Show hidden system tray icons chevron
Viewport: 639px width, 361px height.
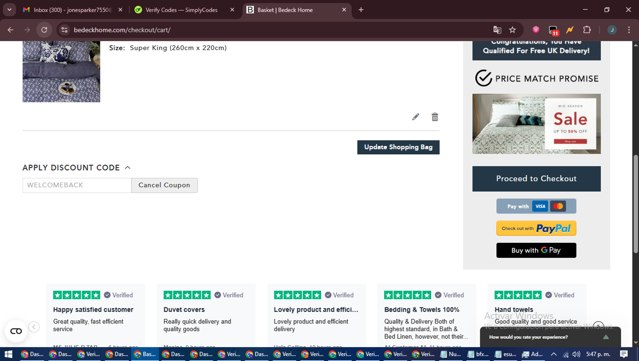click(x=553, y=354)
